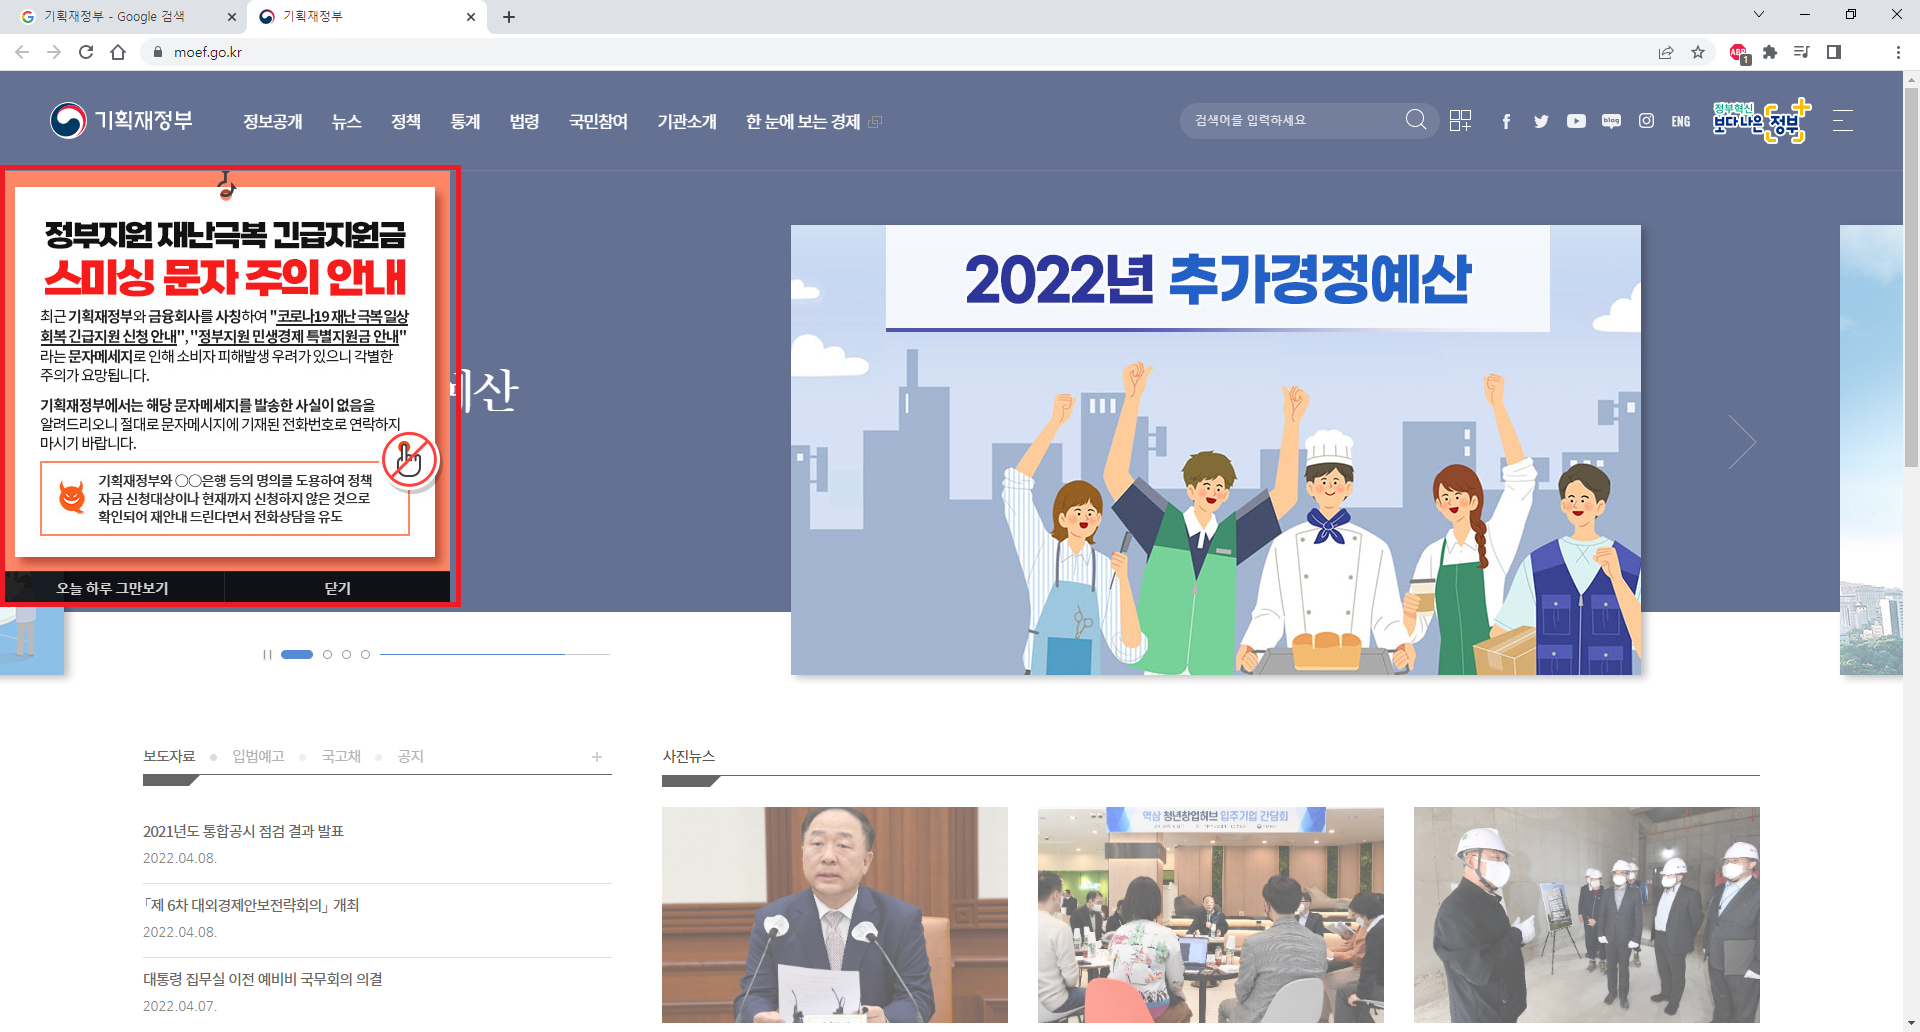Select the active first slide indicator
The image size is (1920, 1032).
click(297, 655)
